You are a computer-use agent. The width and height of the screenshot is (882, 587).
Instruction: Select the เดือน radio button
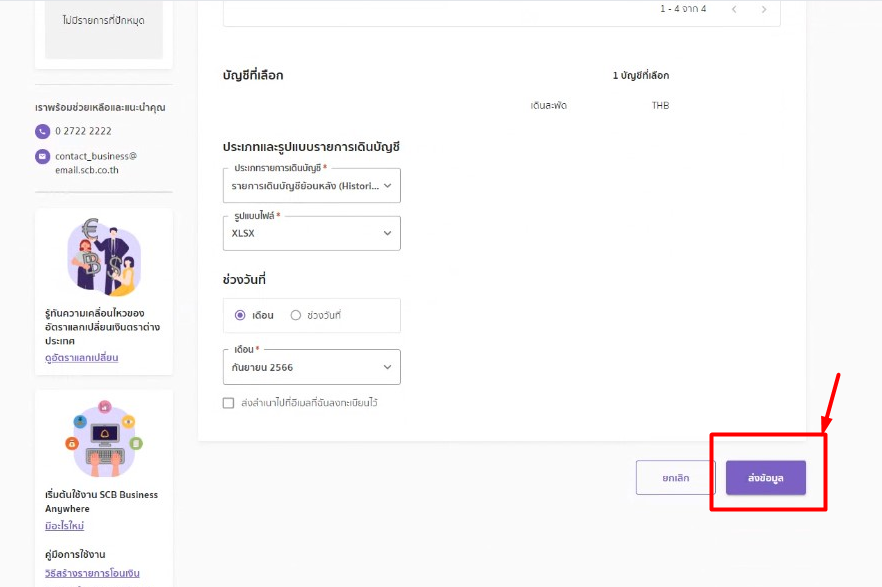coord(240,315)
